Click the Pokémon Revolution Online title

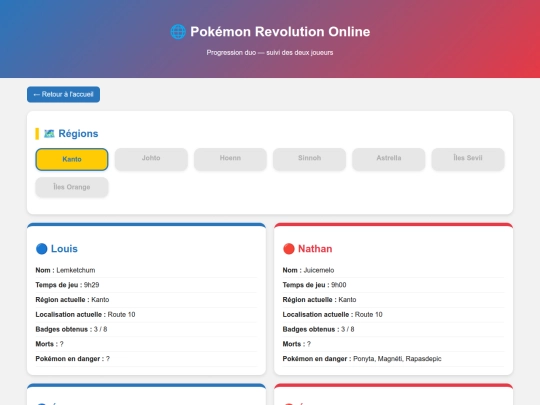point(280,32)
